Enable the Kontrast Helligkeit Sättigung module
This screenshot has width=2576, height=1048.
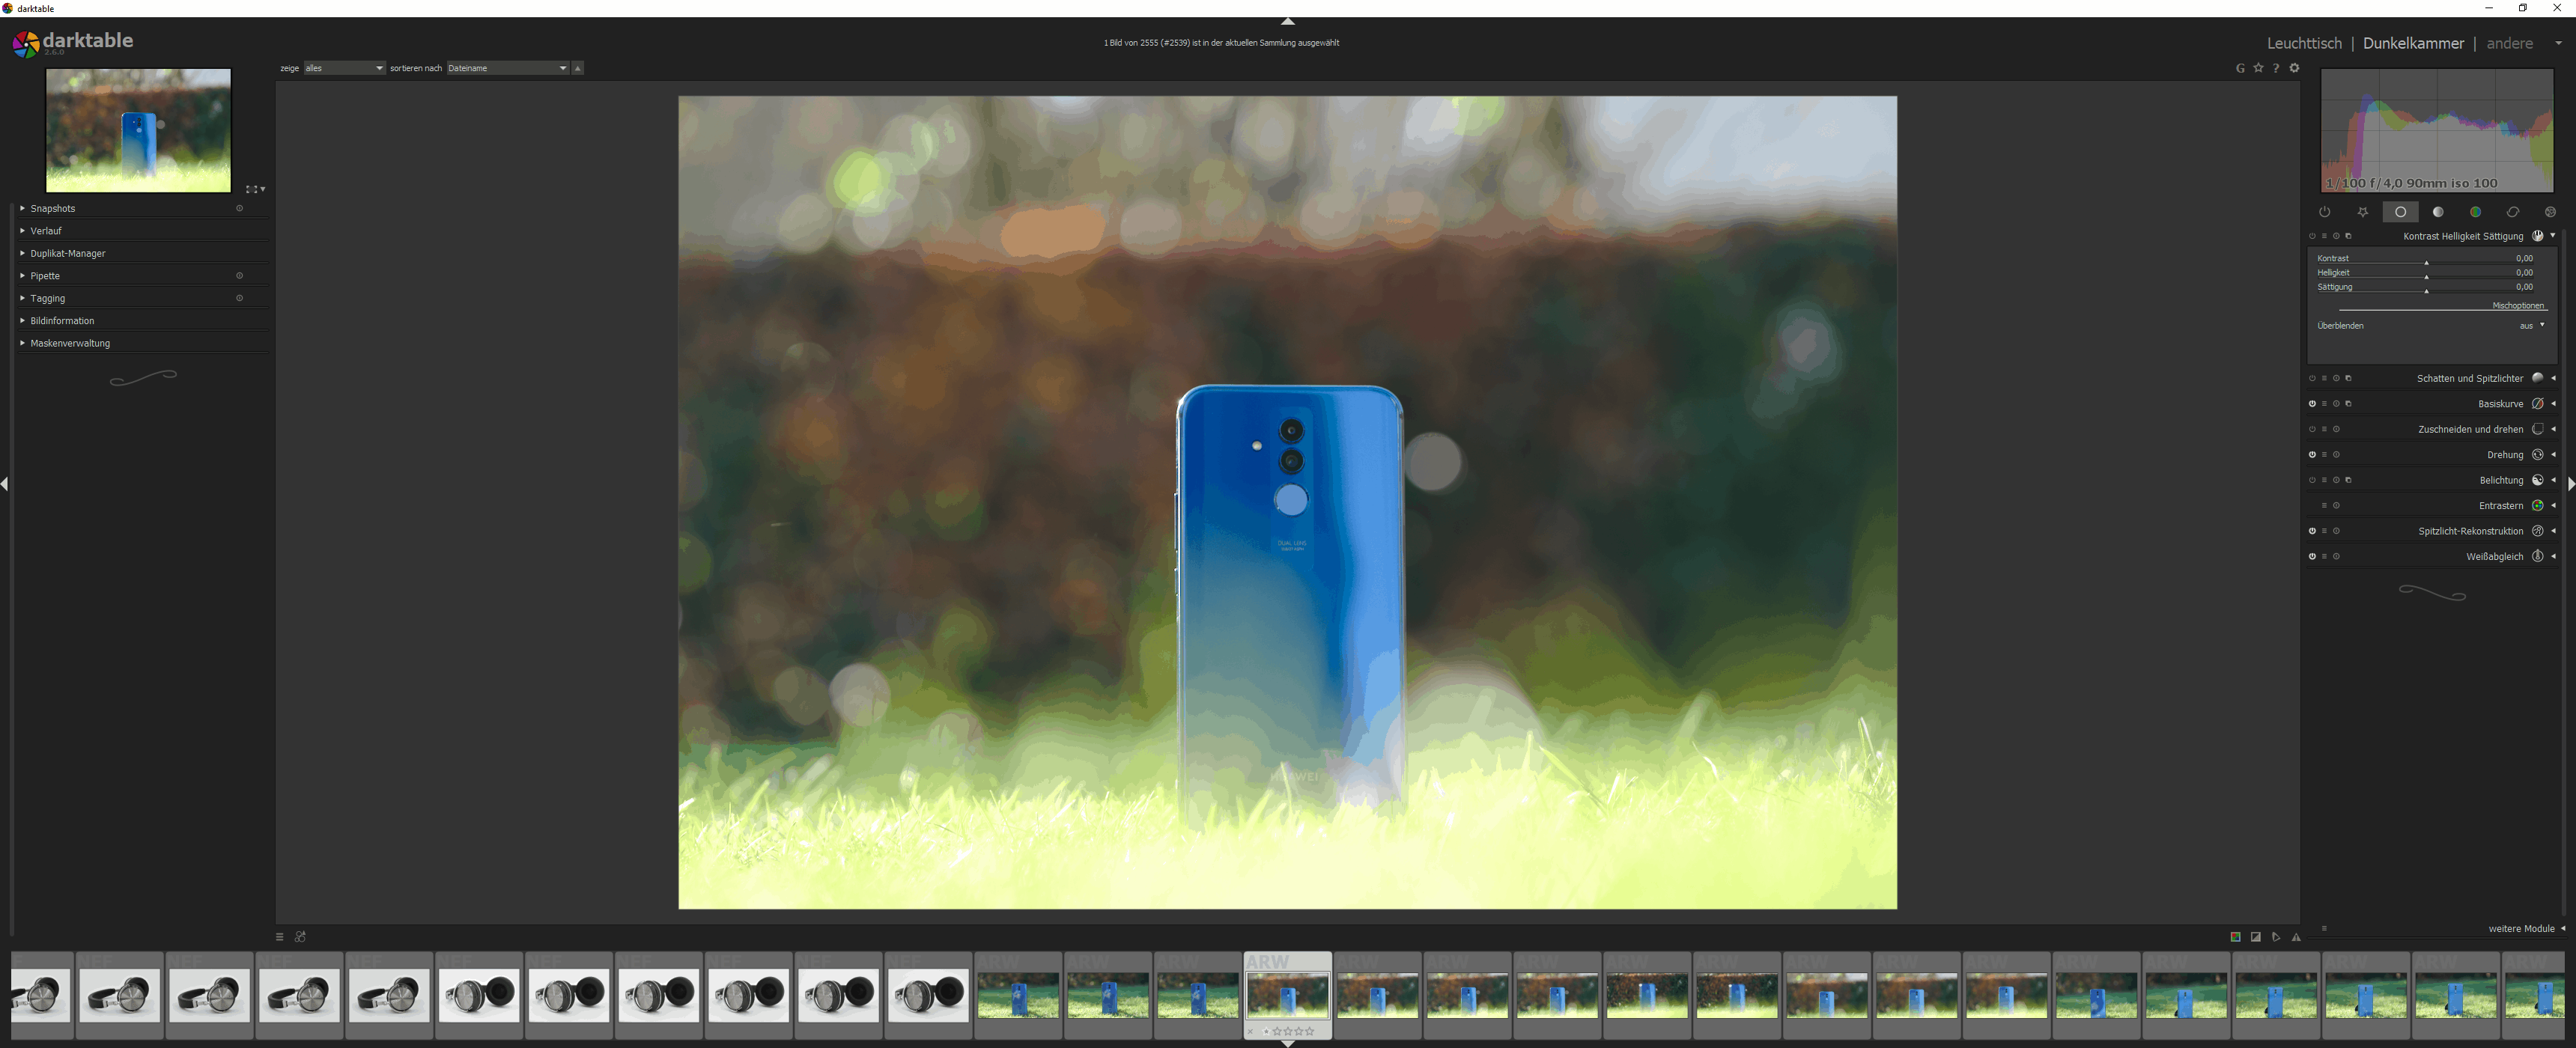coord(2312,236)
